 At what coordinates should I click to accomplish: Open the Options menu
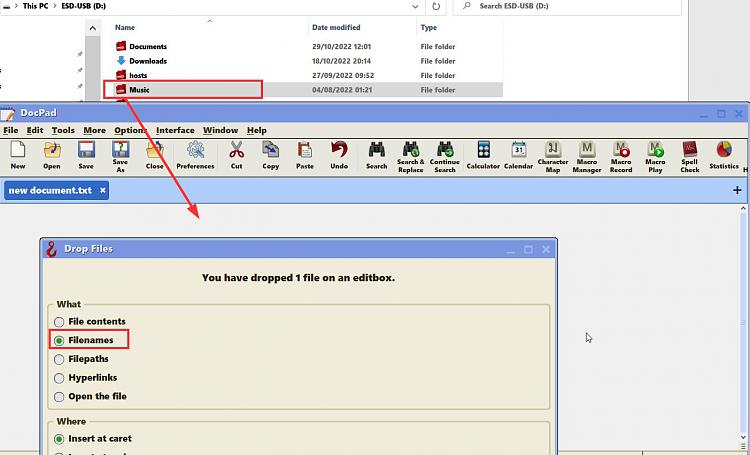(131, 130)
